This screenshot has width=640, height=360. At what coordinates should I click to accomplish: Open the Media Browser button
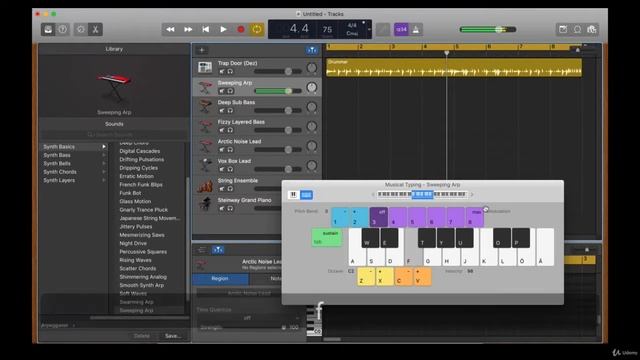(x=591, y=29)
